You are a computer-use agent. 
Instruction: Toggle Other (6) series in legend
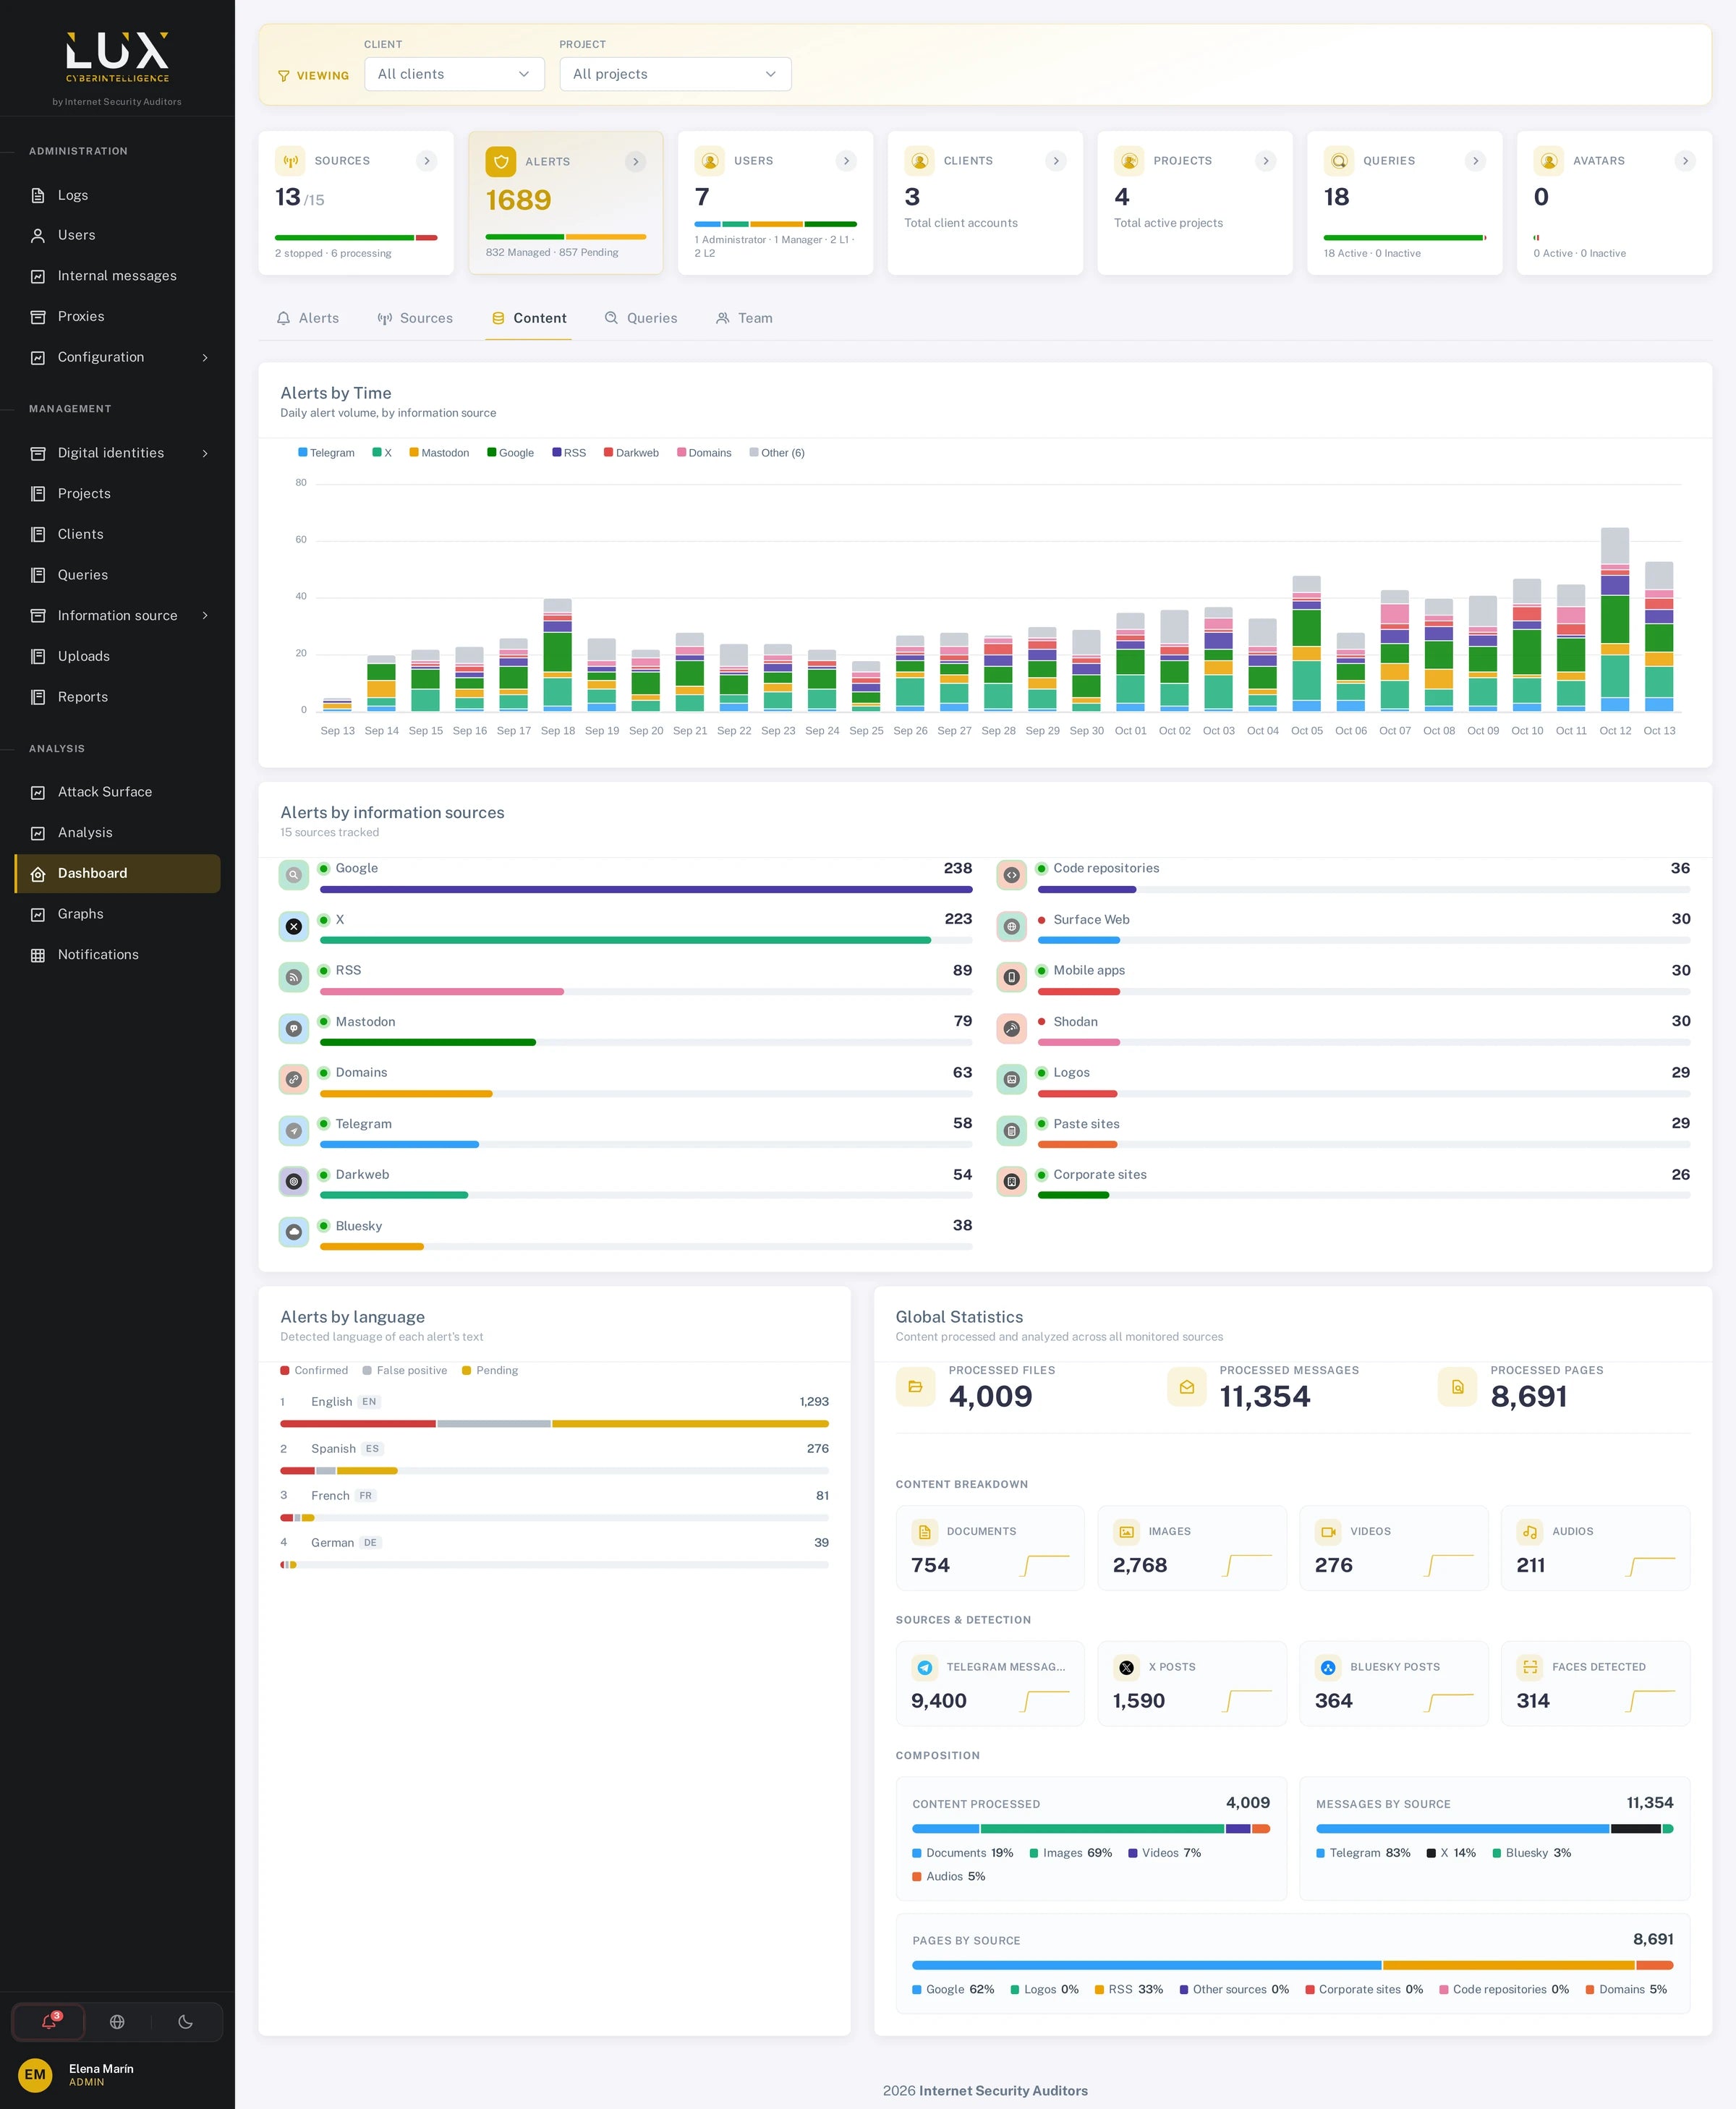coord(777,453)
